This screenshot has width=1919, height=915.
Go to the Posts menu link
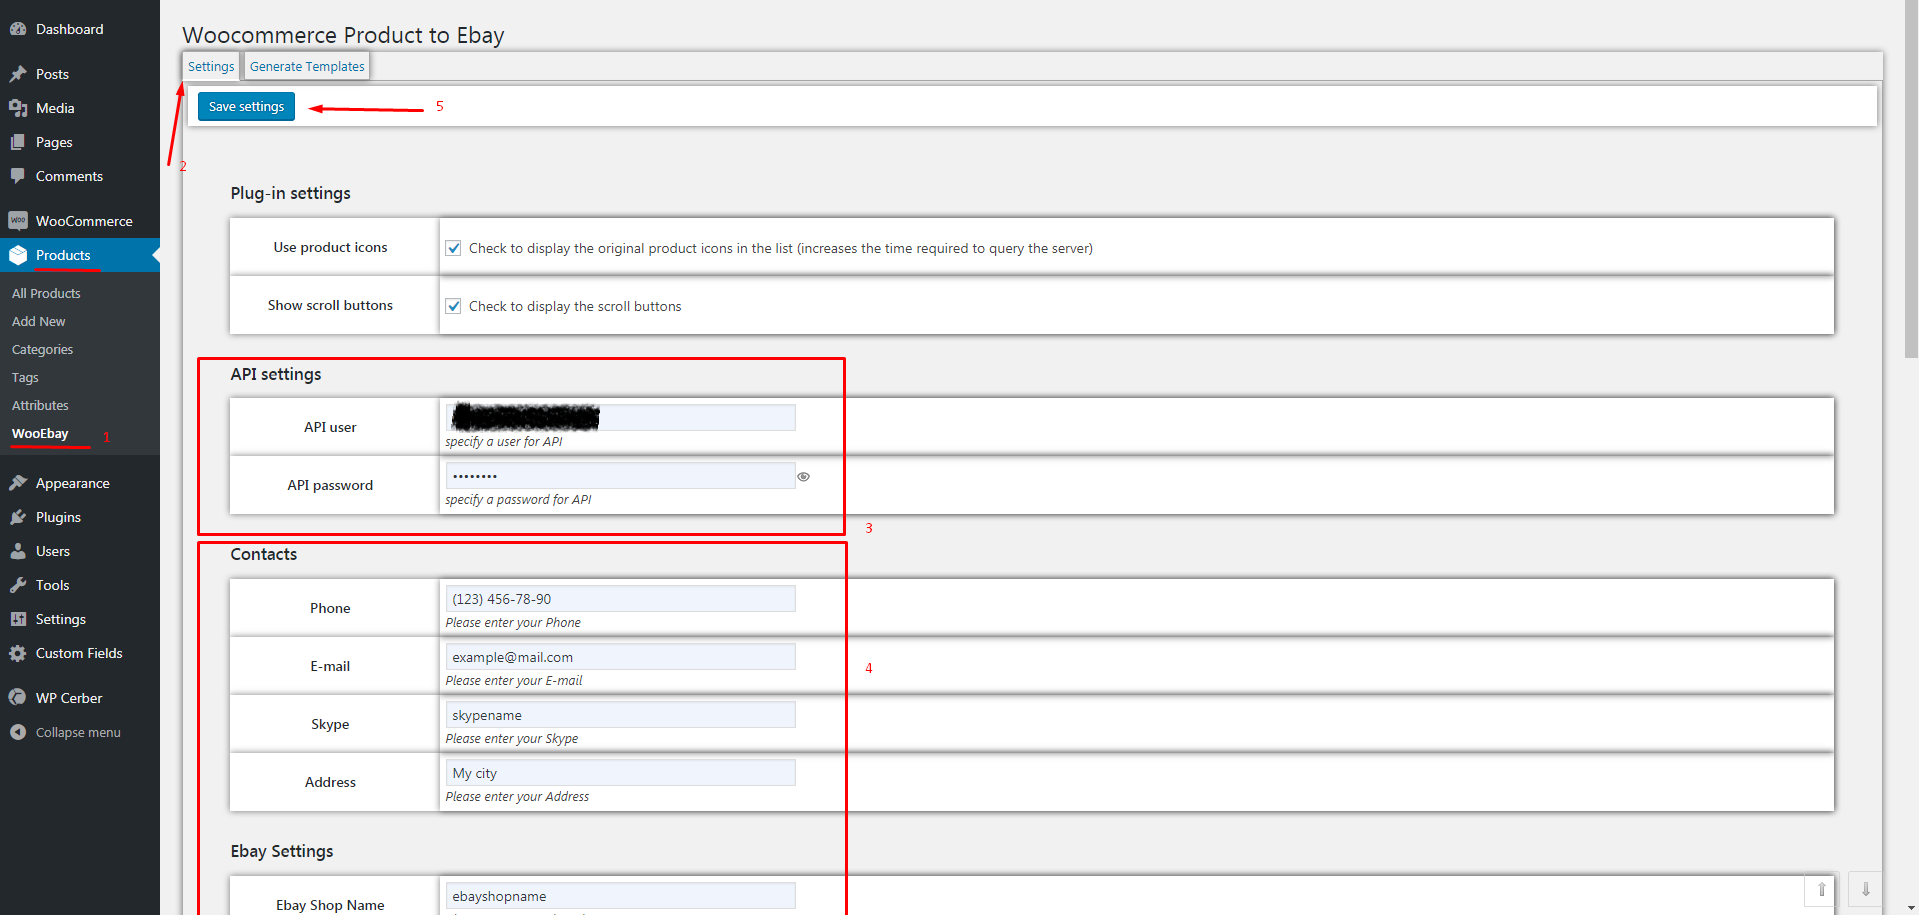click(x=52, y=74)
